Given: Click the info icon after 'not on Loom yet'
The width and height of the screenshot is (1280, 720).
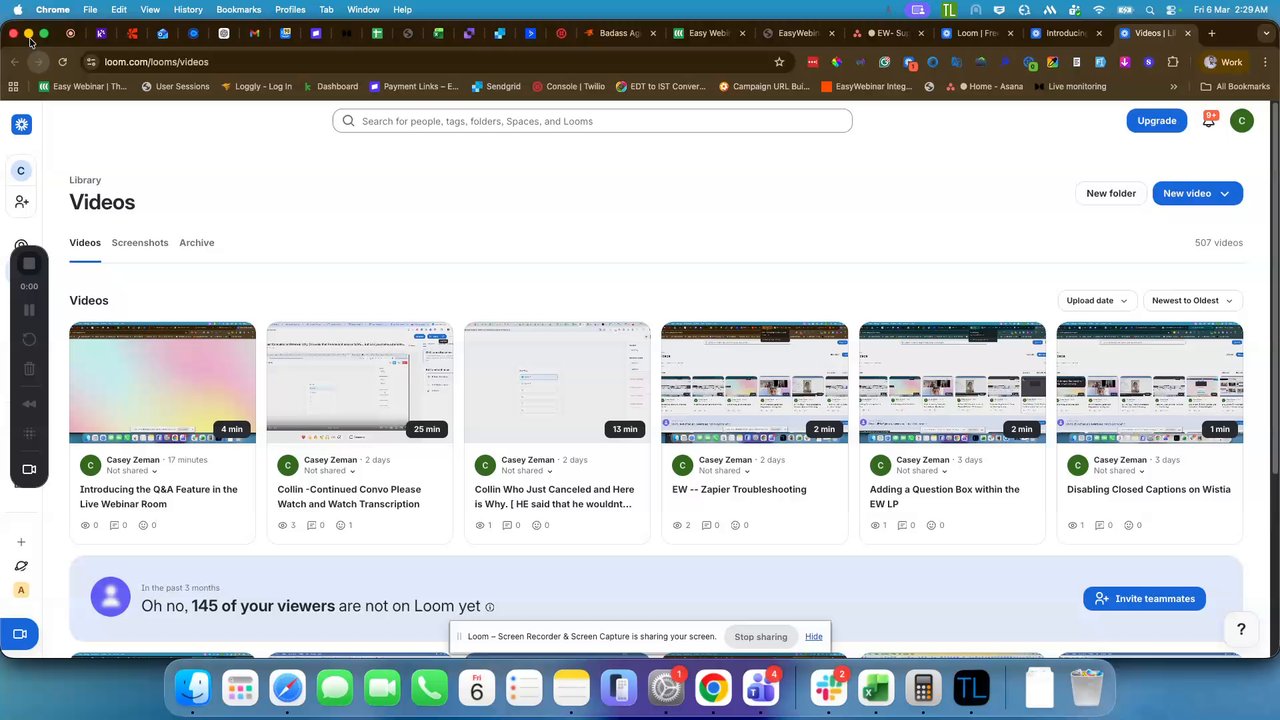Looking at the screenshot, I should click(x=490, y=607).
